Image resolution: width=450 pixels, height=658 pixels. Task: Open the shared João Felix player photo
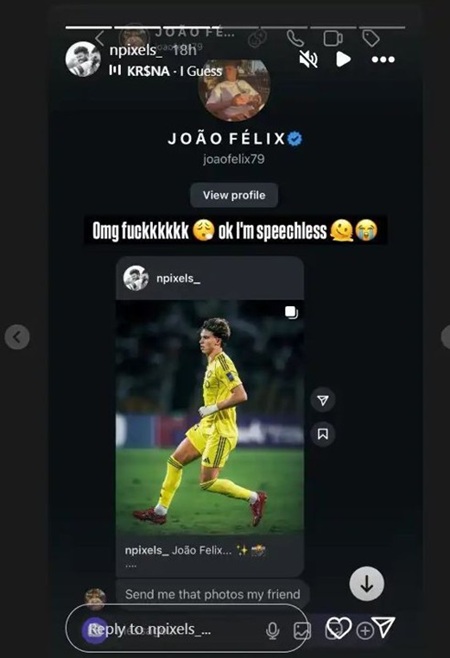tap(209, 417)
